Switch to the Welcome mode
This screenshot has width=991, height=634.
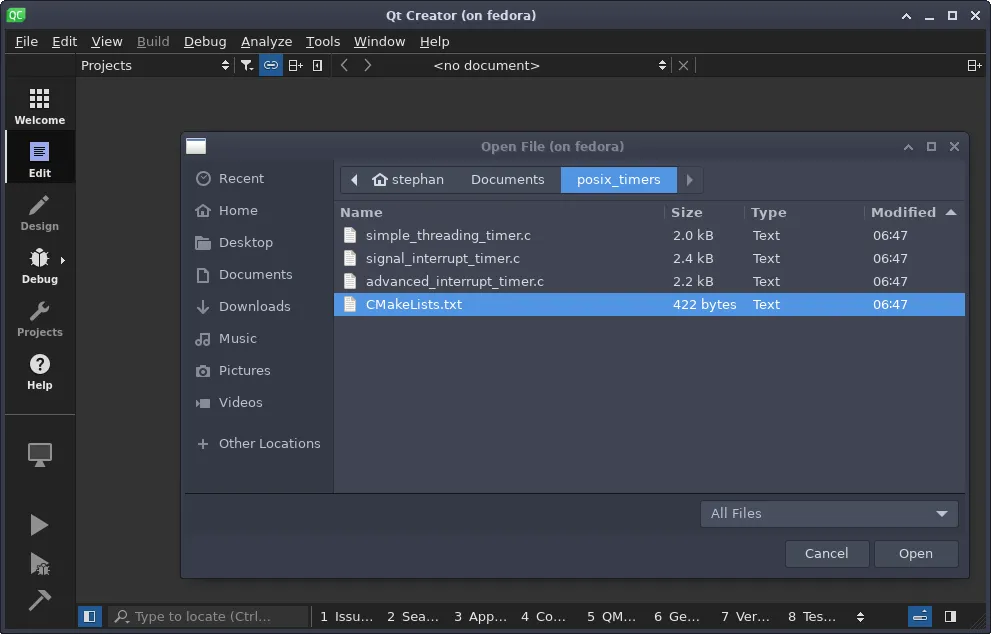39,104
